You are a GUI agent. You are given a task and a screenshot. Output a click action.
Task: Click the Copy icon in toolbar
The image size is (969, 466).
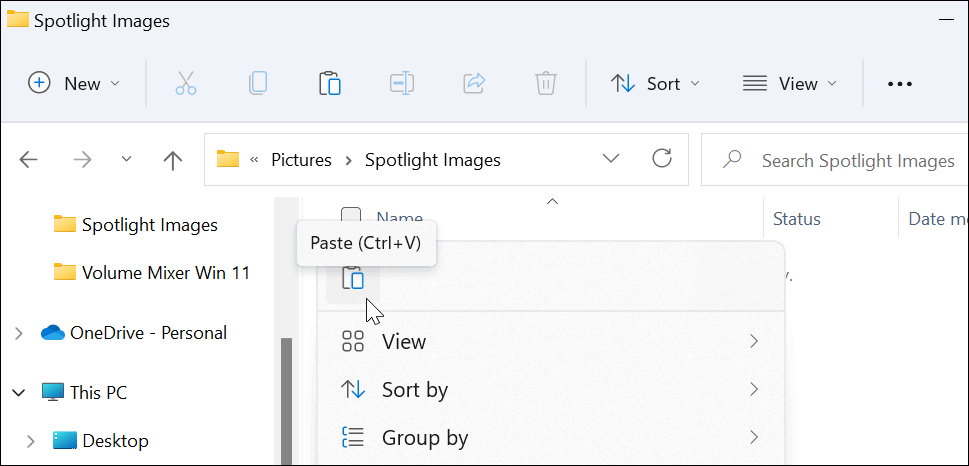pos(257,84)
